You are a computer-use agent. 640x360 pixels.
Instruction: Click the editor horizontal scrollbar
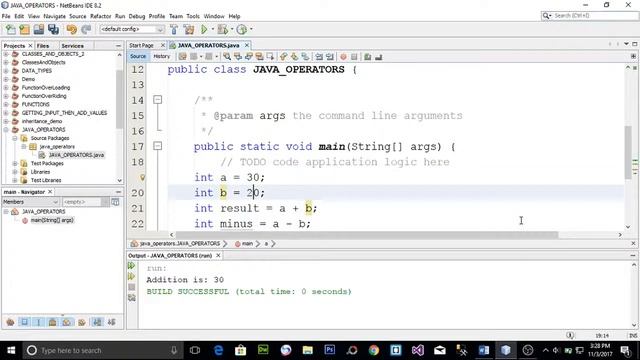pyautogui.click(x=366, y=235)
